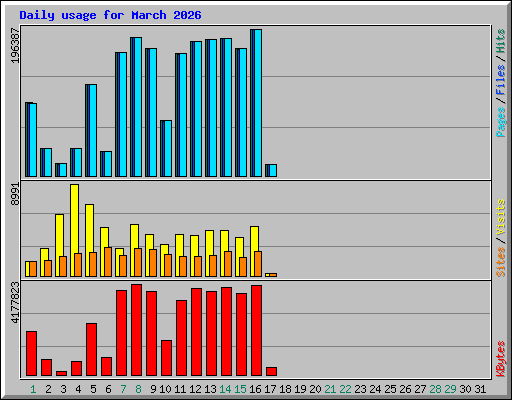Image resolution: width=512 pixels, height=400 pixels.
Task: Click day label 5 on the date axis
Action: coord(93,389)
